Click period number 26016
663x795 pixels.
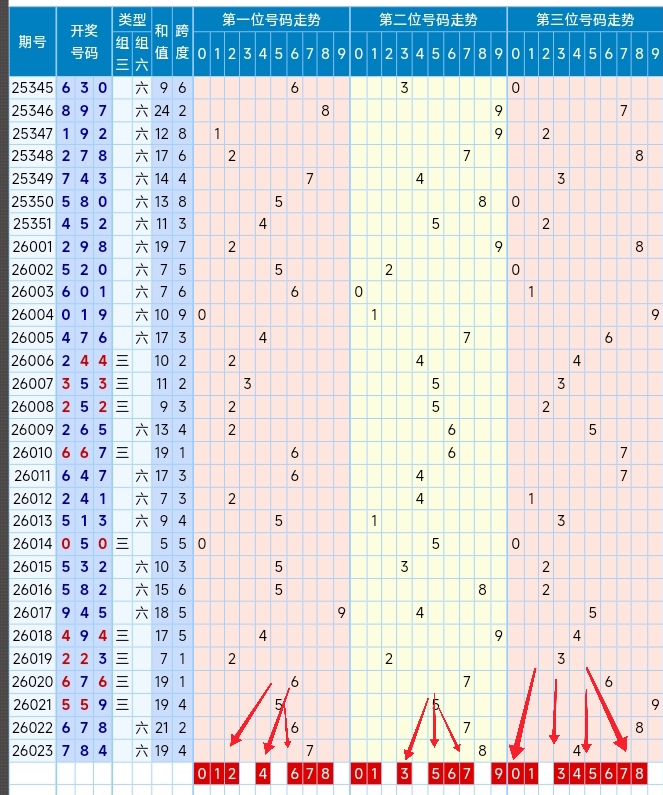pyautogui.click(x=32, y=590)
